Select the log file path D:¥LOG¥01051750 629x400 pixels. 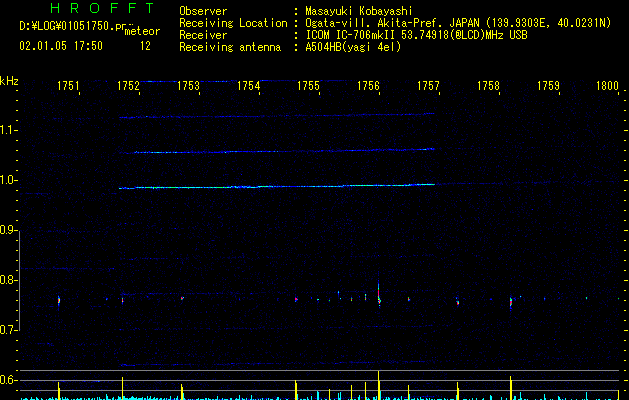(x=67, y=26)
